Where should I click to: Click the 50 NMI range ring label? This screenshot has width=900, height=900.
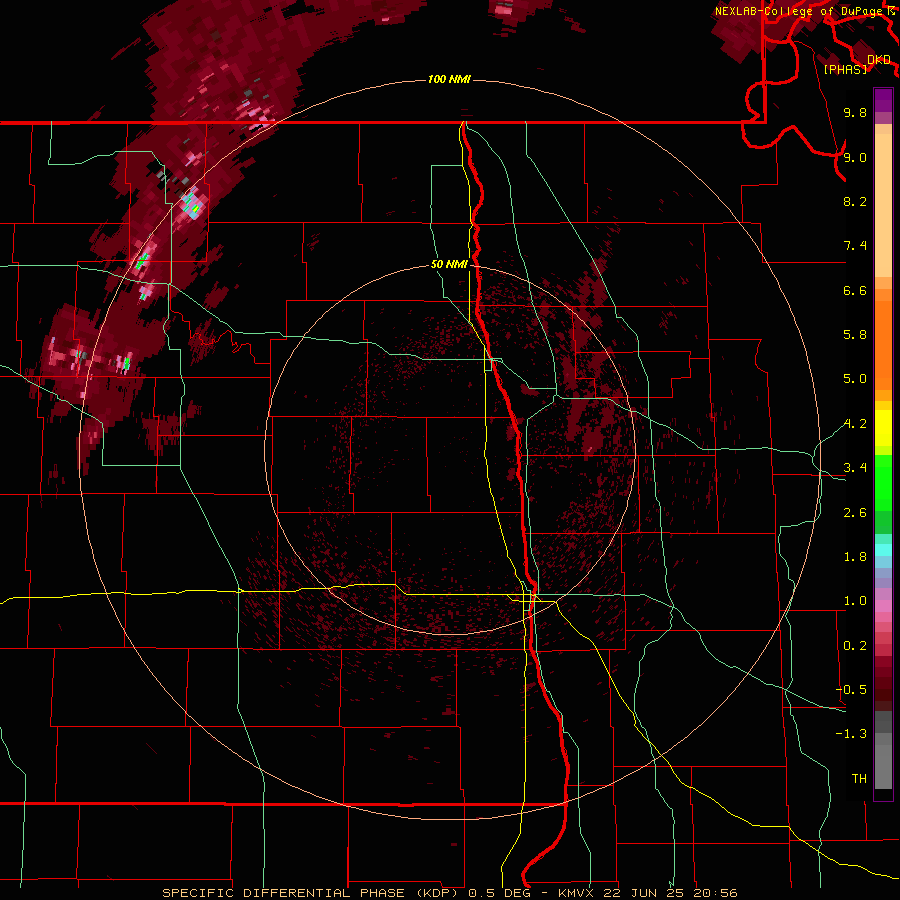449,264
